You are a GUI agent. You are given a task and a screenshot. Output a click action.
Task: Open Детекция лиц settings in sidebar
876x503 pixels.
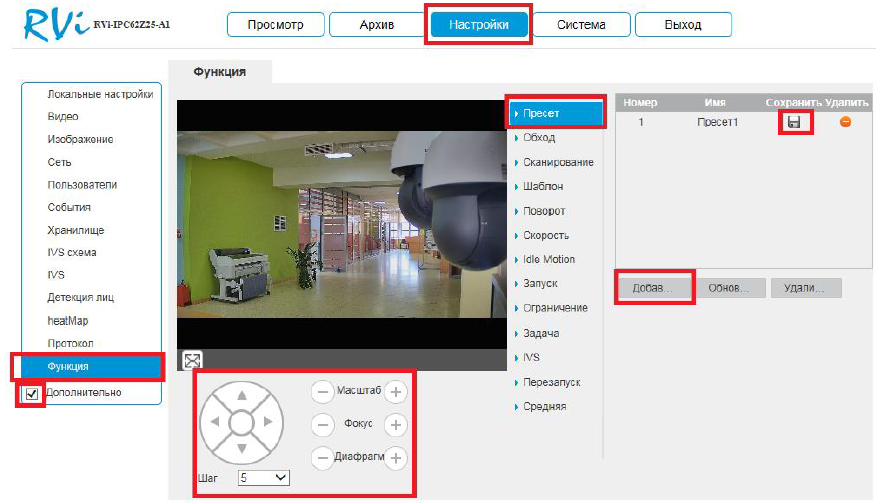tap(81, 298)
